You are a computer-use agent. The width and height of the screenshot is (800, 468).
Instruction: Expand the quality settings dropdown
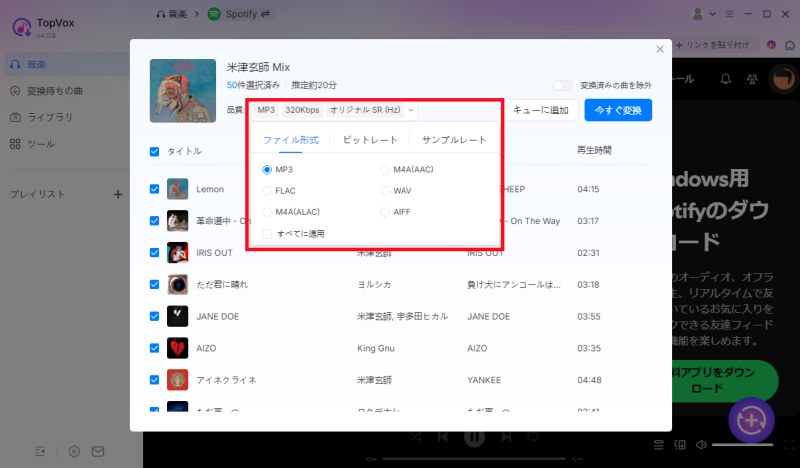411,110
